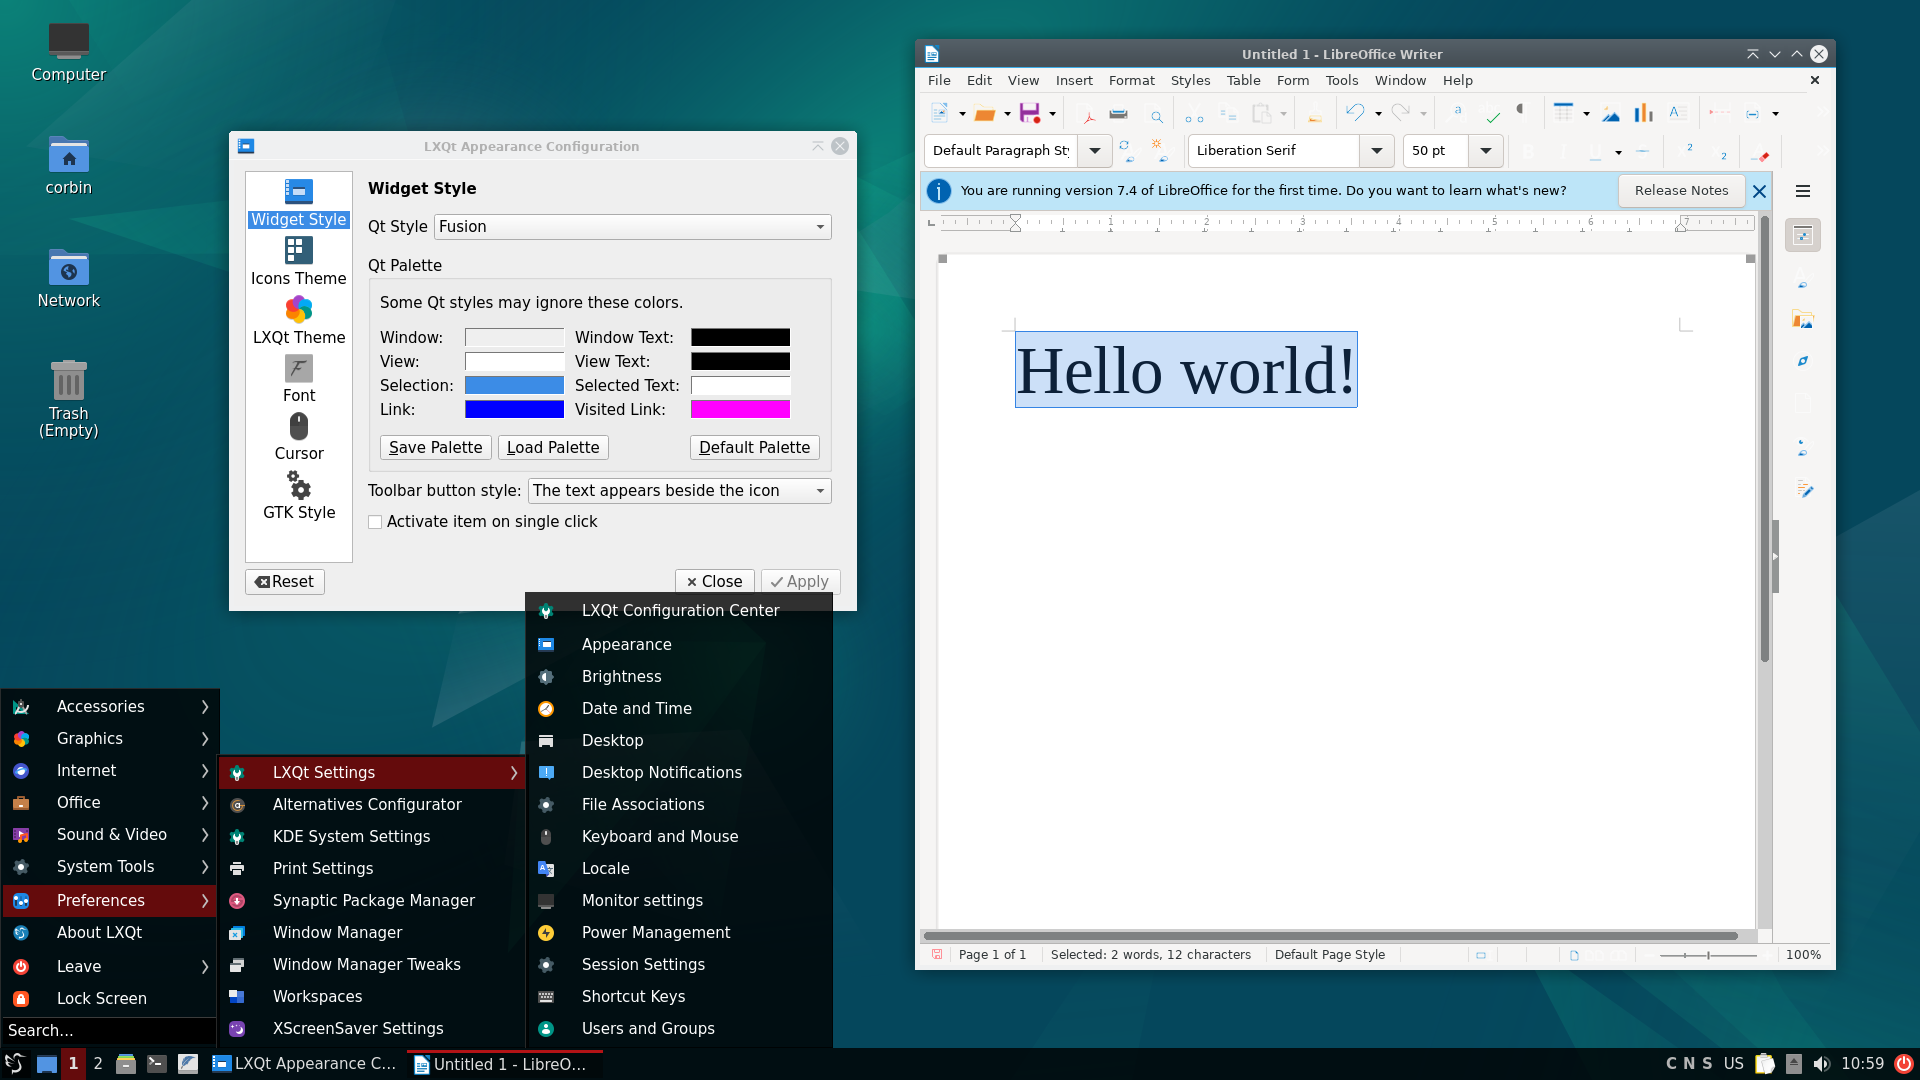Open sidebar Gallery panel icon
1920x1080 pixels.
1802,320
